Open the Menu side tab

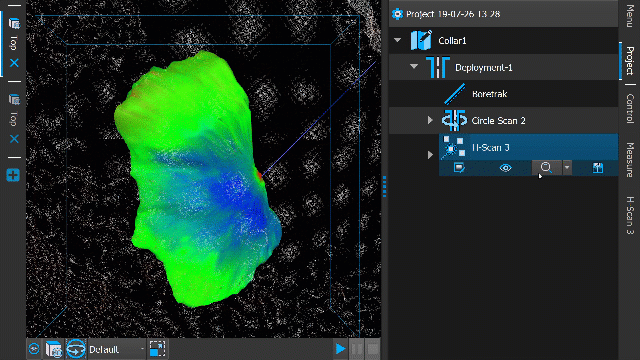click(630, 14)
